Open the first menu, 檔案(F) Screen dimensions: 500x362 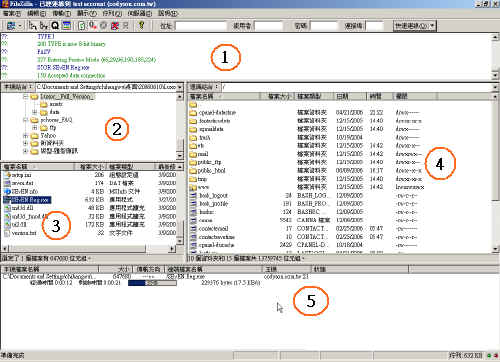pyautogui.click(x=12, y=13)
